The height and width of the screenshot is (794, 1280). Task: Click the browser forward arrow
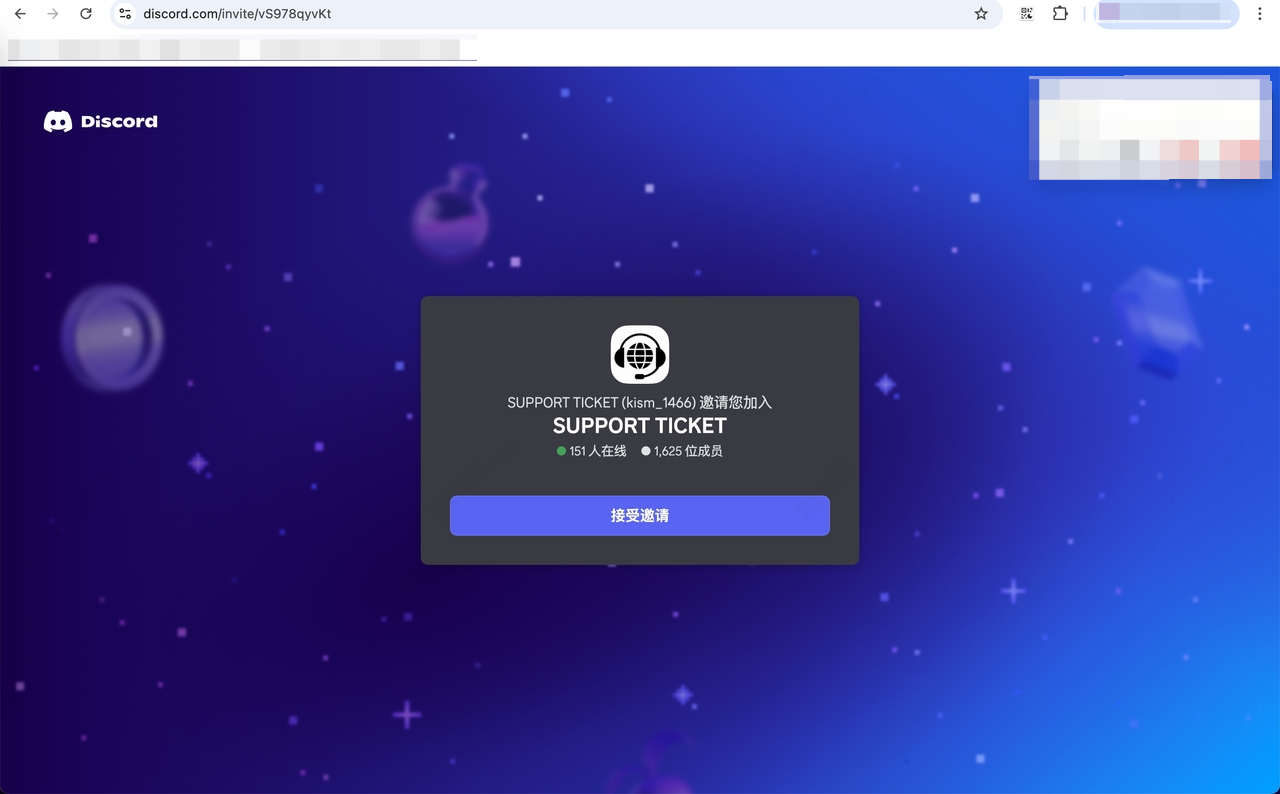[x=53, y=14]
